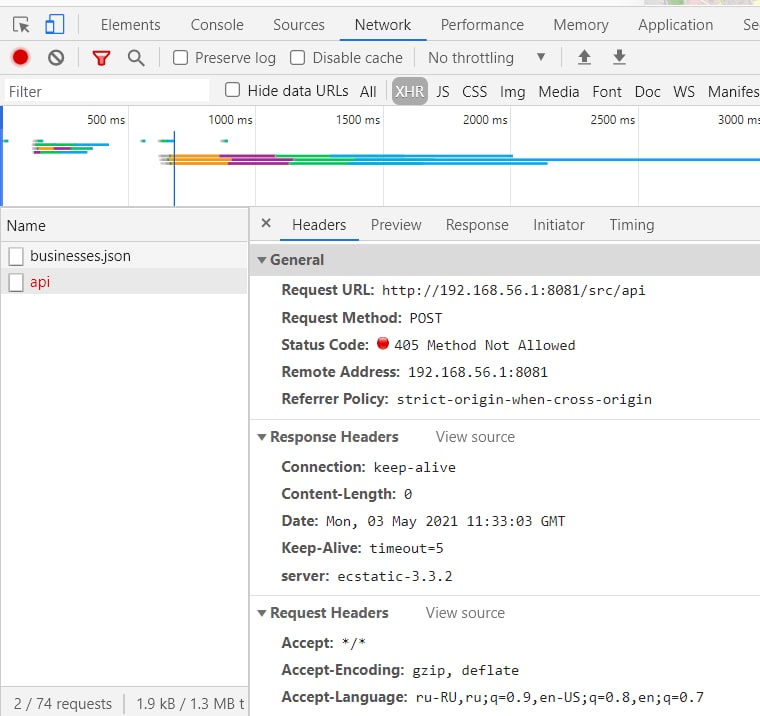Open network search with magnifier icon

tap(136, 58)
